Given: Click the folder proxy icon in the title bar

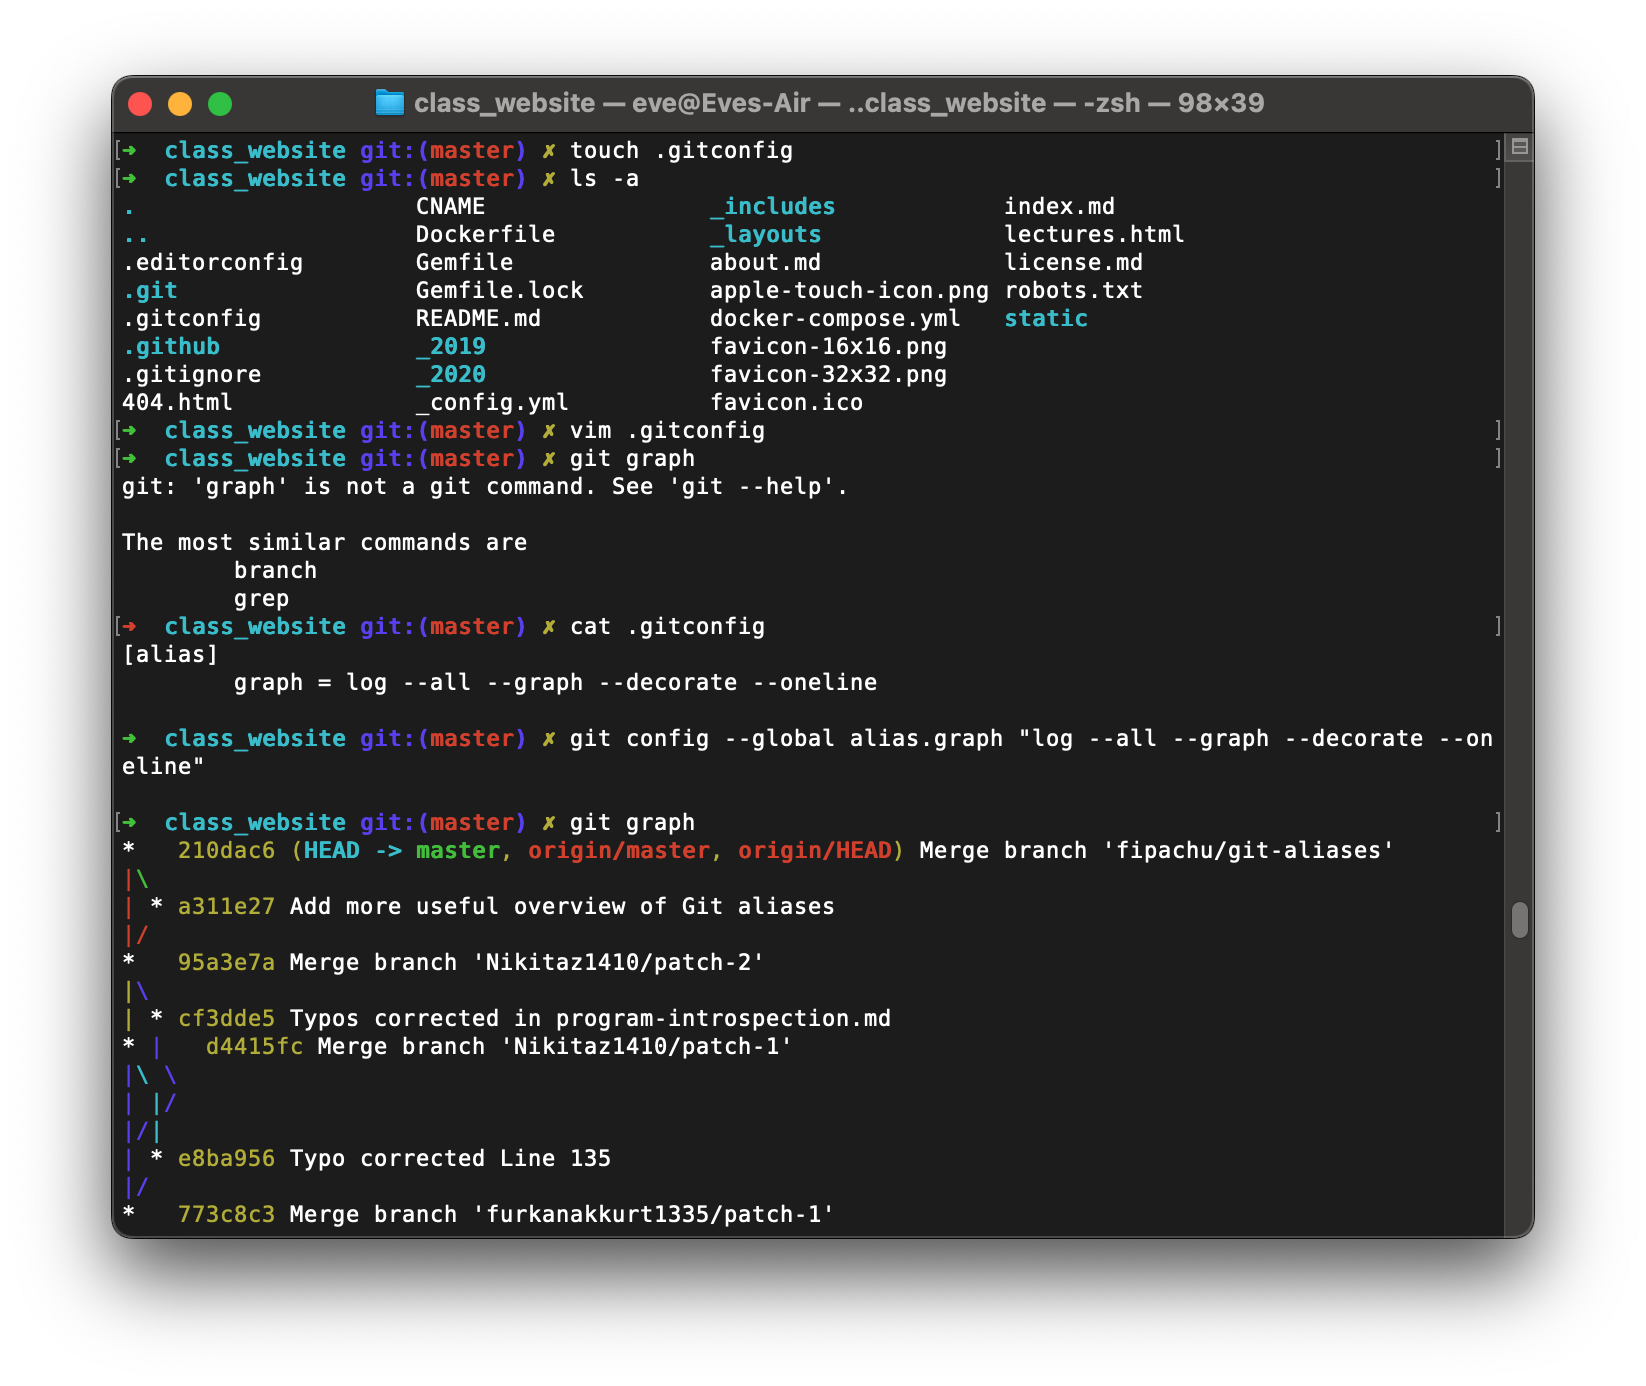Looking at the screenshot, I should pyautogui.click(x=389, y=103).
